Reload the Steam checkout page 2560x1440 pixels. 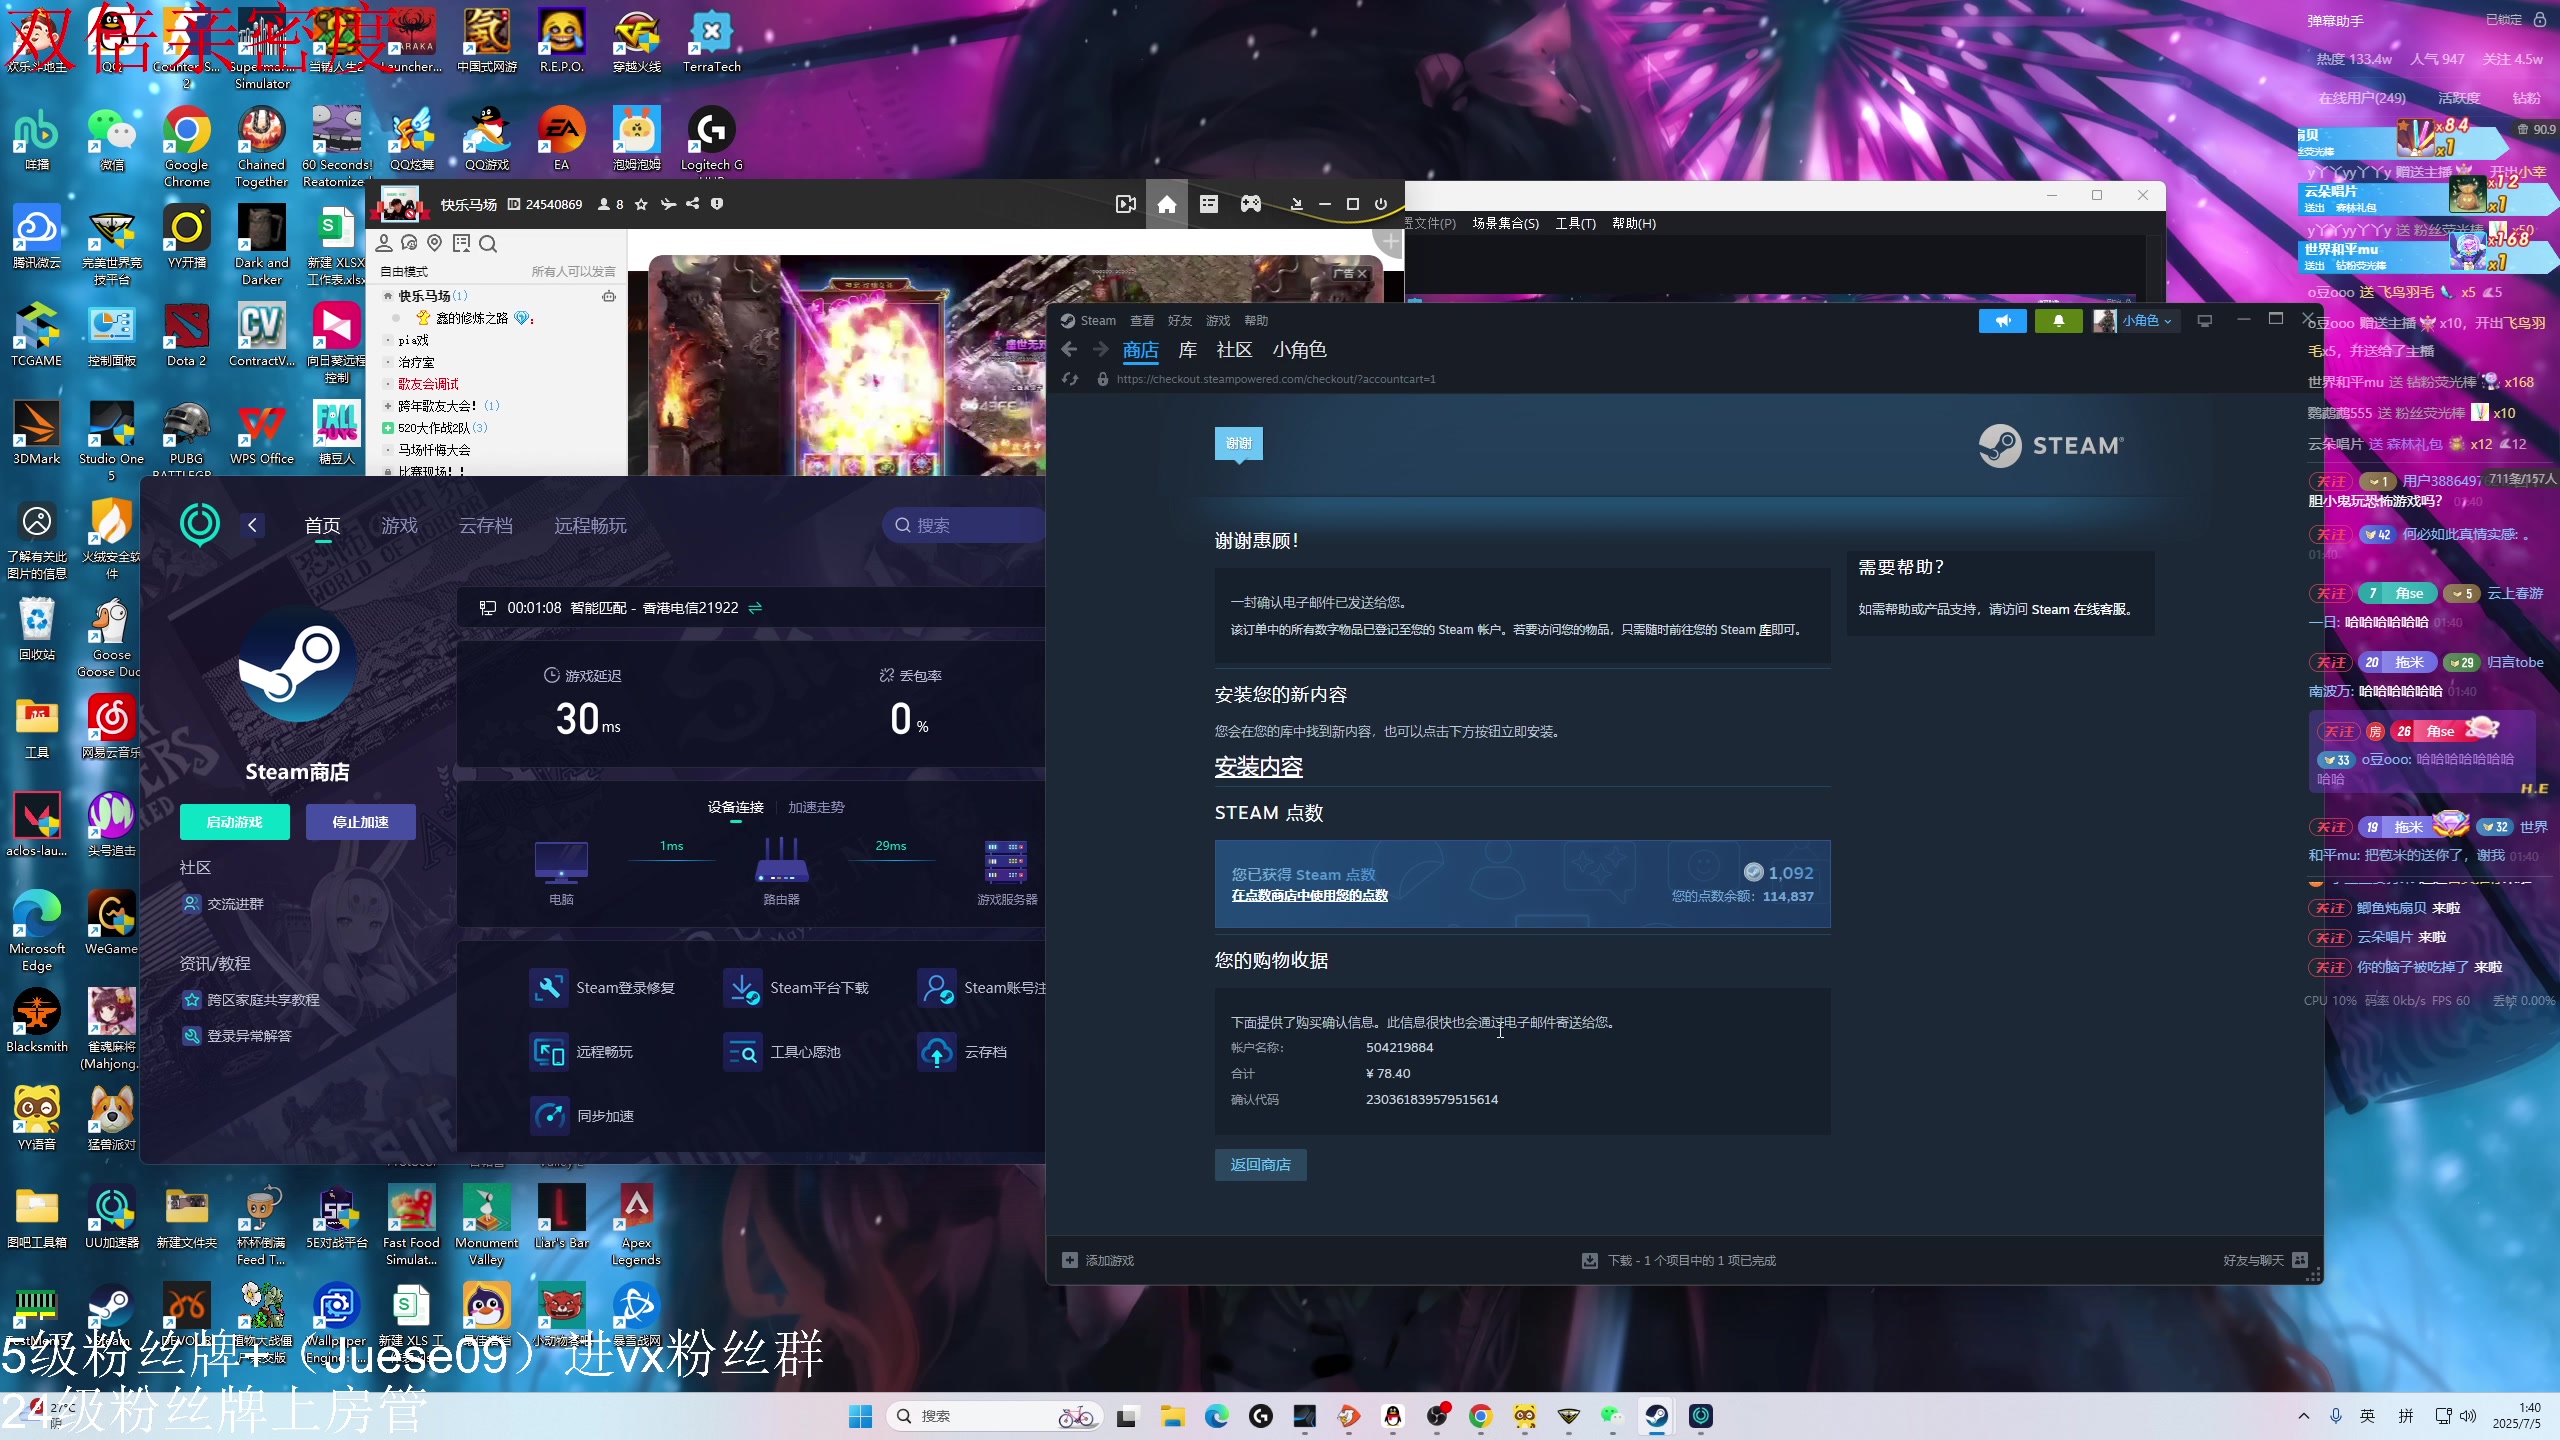1070,379
